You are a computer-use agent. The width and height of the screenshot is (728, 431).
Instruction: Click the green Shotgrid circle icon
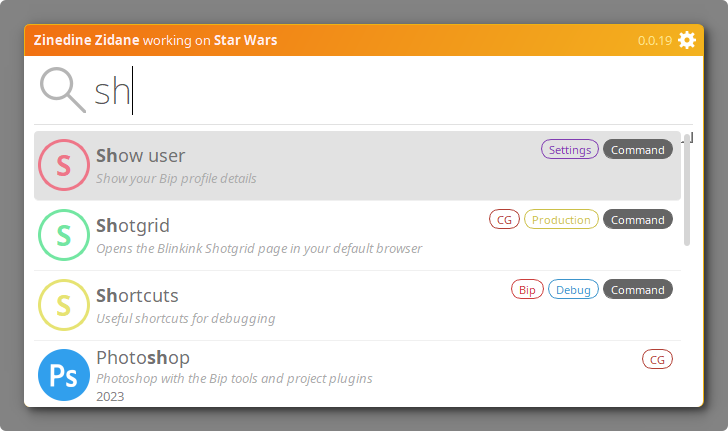click(63, 236)
